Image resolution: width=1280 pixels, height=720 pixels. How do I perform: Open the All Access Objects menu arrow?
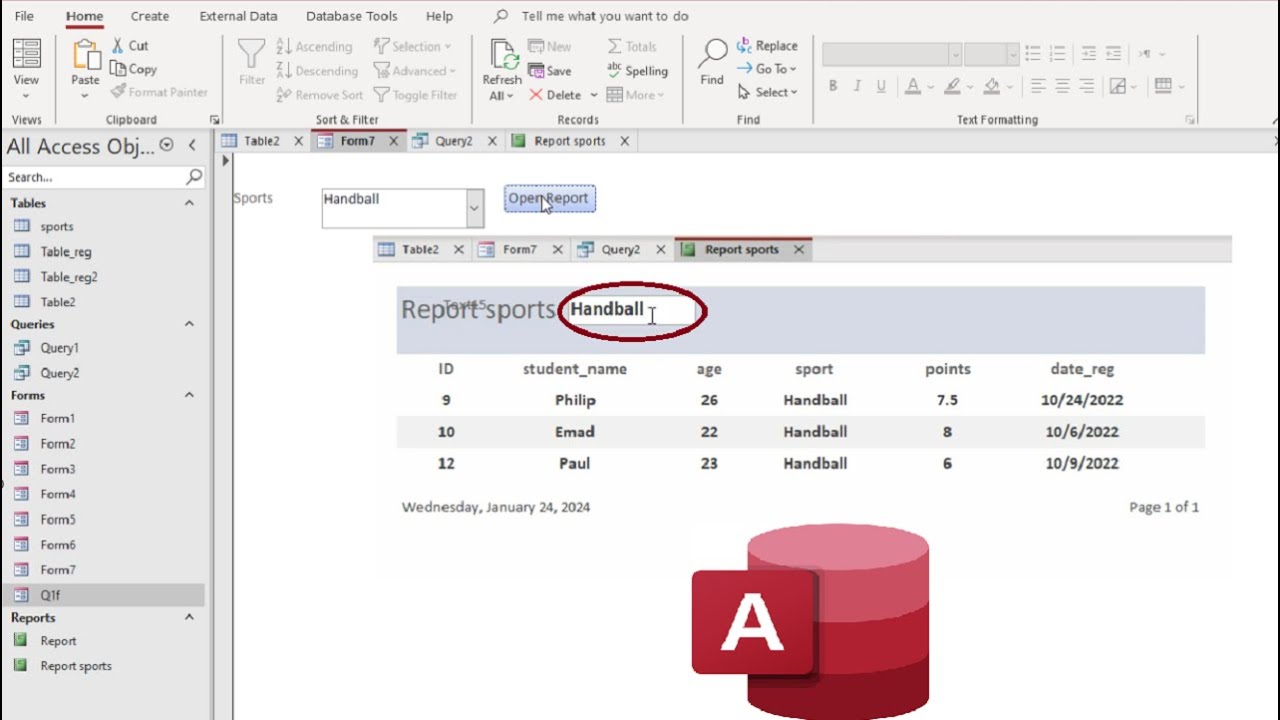point(166,145)
